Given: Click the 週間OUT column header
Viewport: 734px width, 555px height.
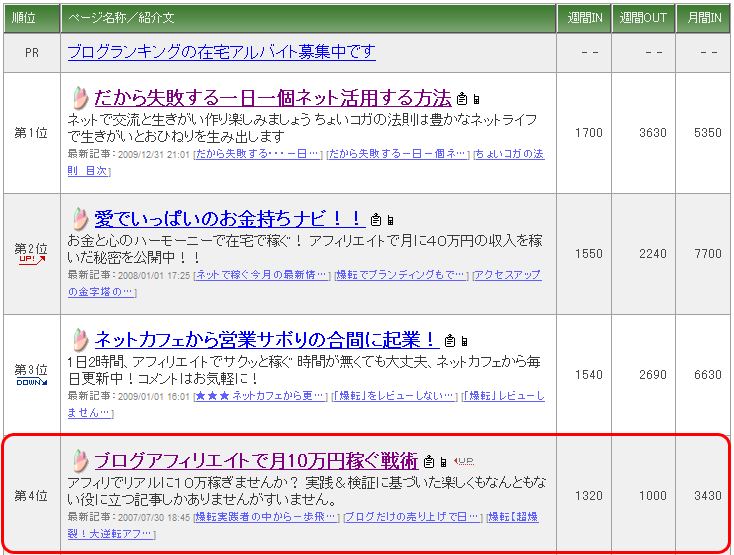Looking at the screenshot, I should click(x=643, y=18).
